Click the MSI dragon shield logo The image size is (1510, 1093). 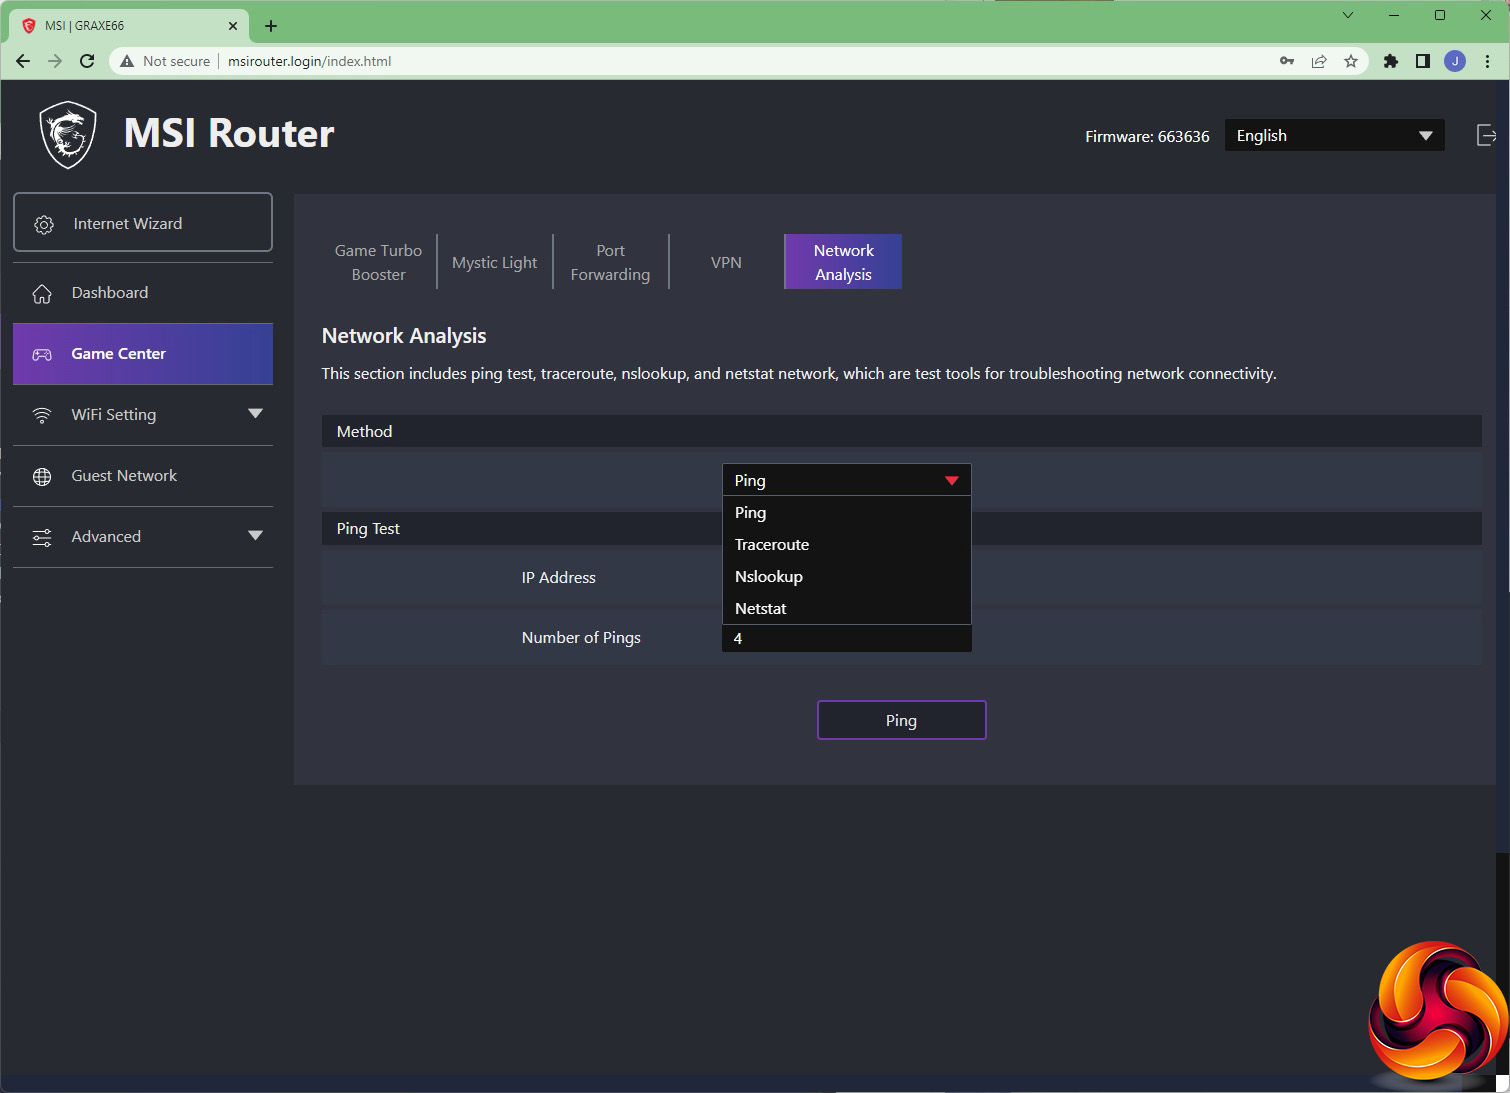coord(68,135)
